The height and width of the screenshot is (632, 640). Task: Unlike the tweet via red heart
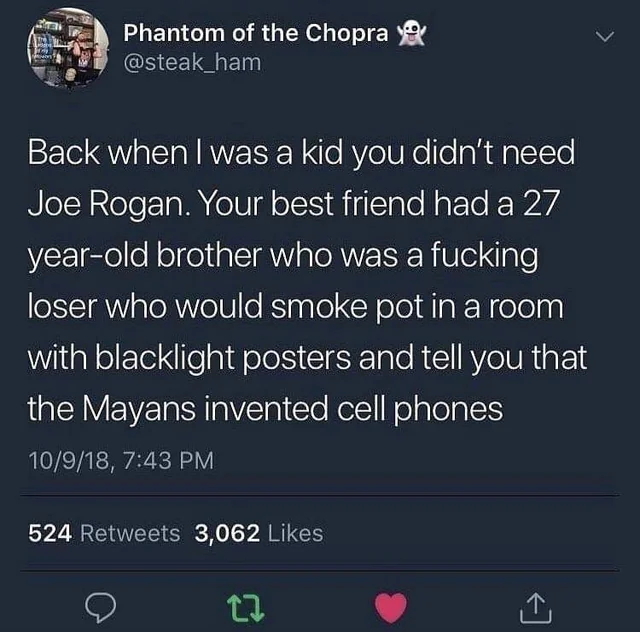(x=391, y=608)
